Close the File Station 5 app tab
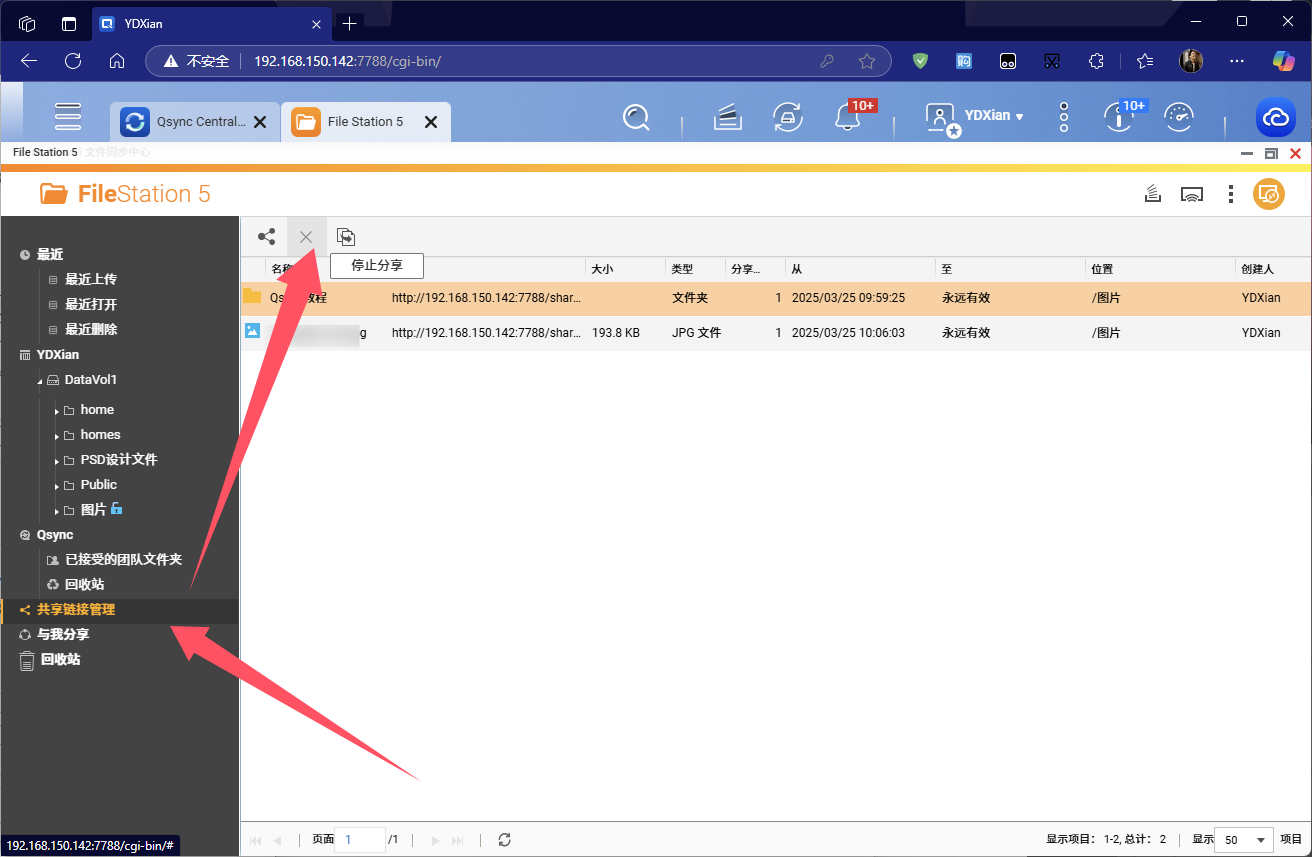 click(x=431, y=122)
